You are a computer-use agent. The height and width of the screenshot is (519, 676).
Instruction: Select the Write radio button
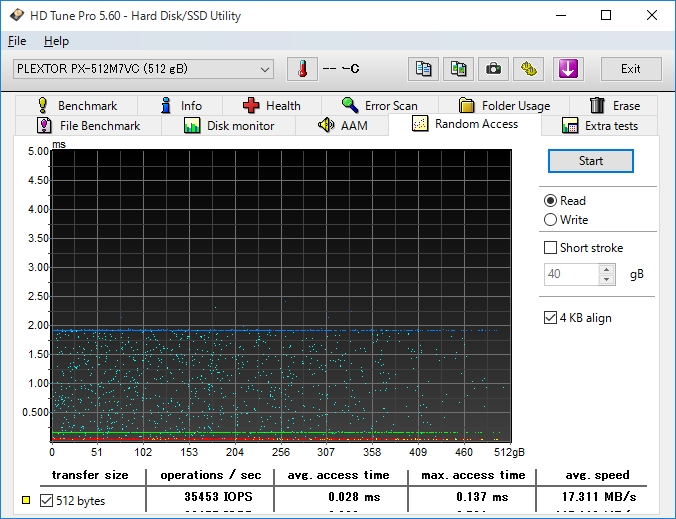tap(550, 220)
